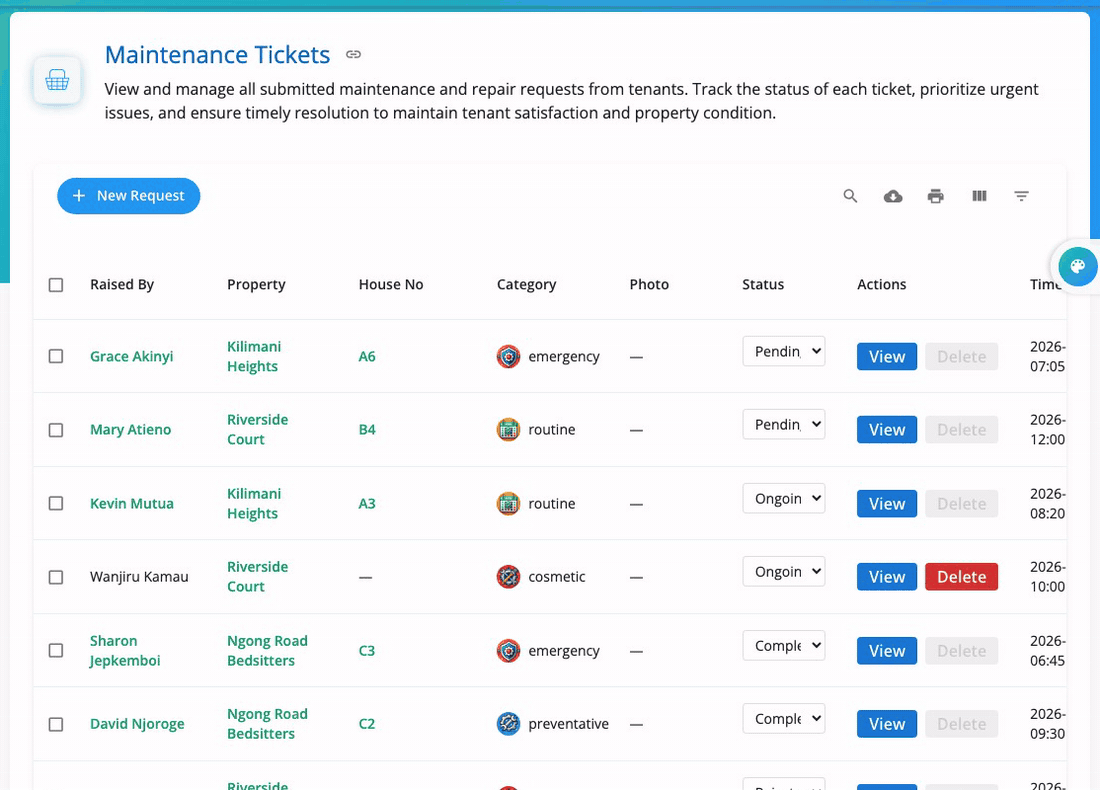Copy link icon beside Maintenance Tickets title
1100x790 pixels.
pyautogui.click(x=354, y=54)
